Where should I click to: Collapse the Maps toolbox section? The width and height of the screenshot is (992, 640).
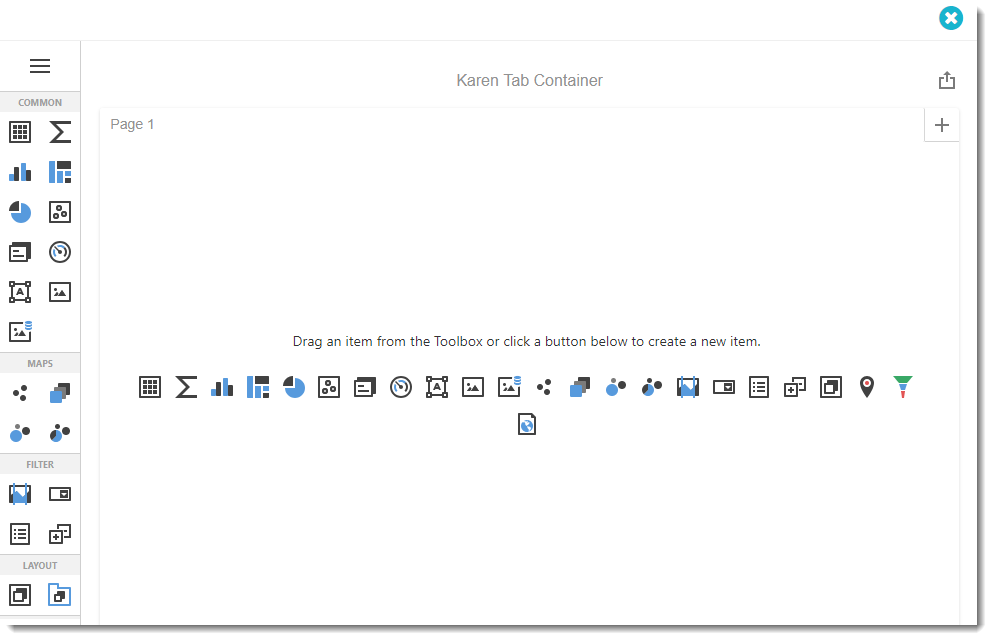pyautogui.click(x=40, y=362)
